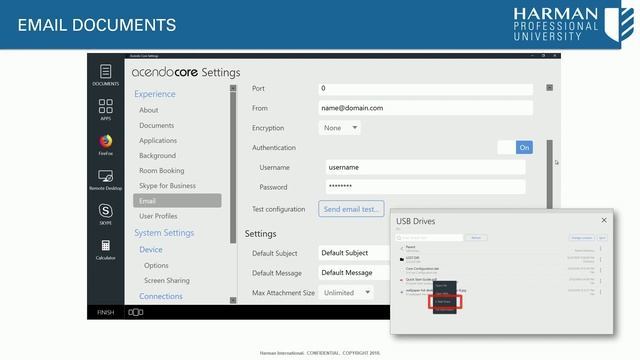This screenshot has height=360, width=640.
Task: Click the Default Message field
Action: (x=354, y=273)
